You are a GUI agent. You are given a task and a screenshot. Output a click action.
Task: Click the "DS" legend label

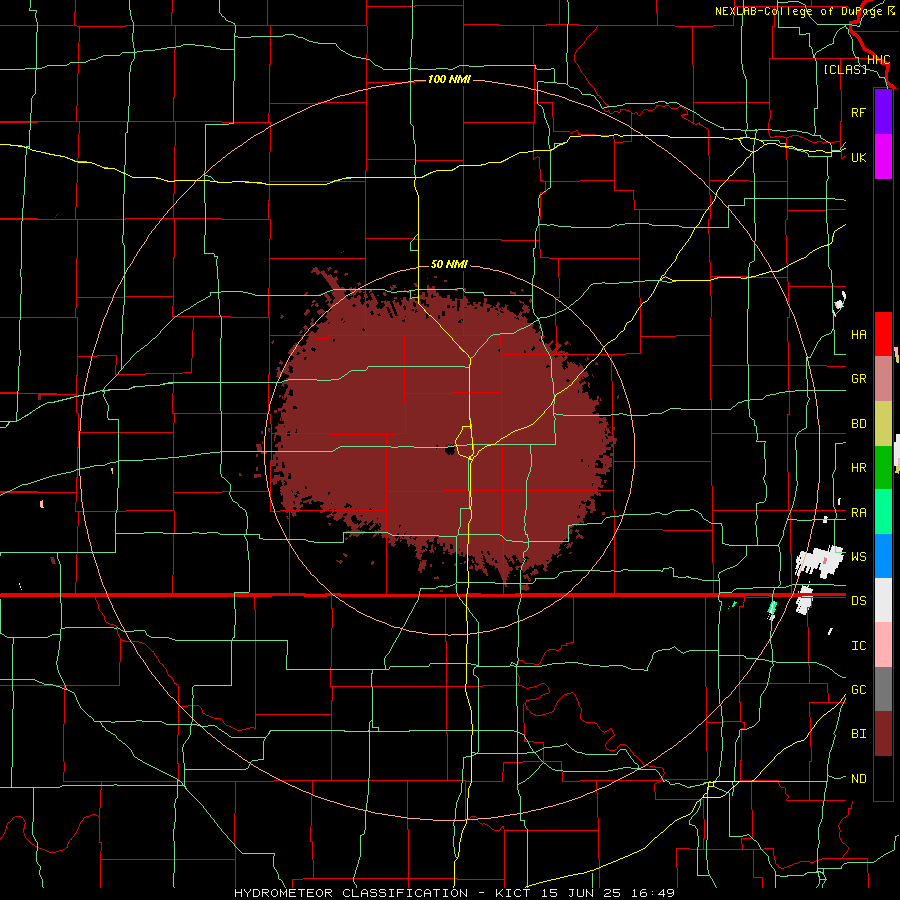(x=858, y=601)
